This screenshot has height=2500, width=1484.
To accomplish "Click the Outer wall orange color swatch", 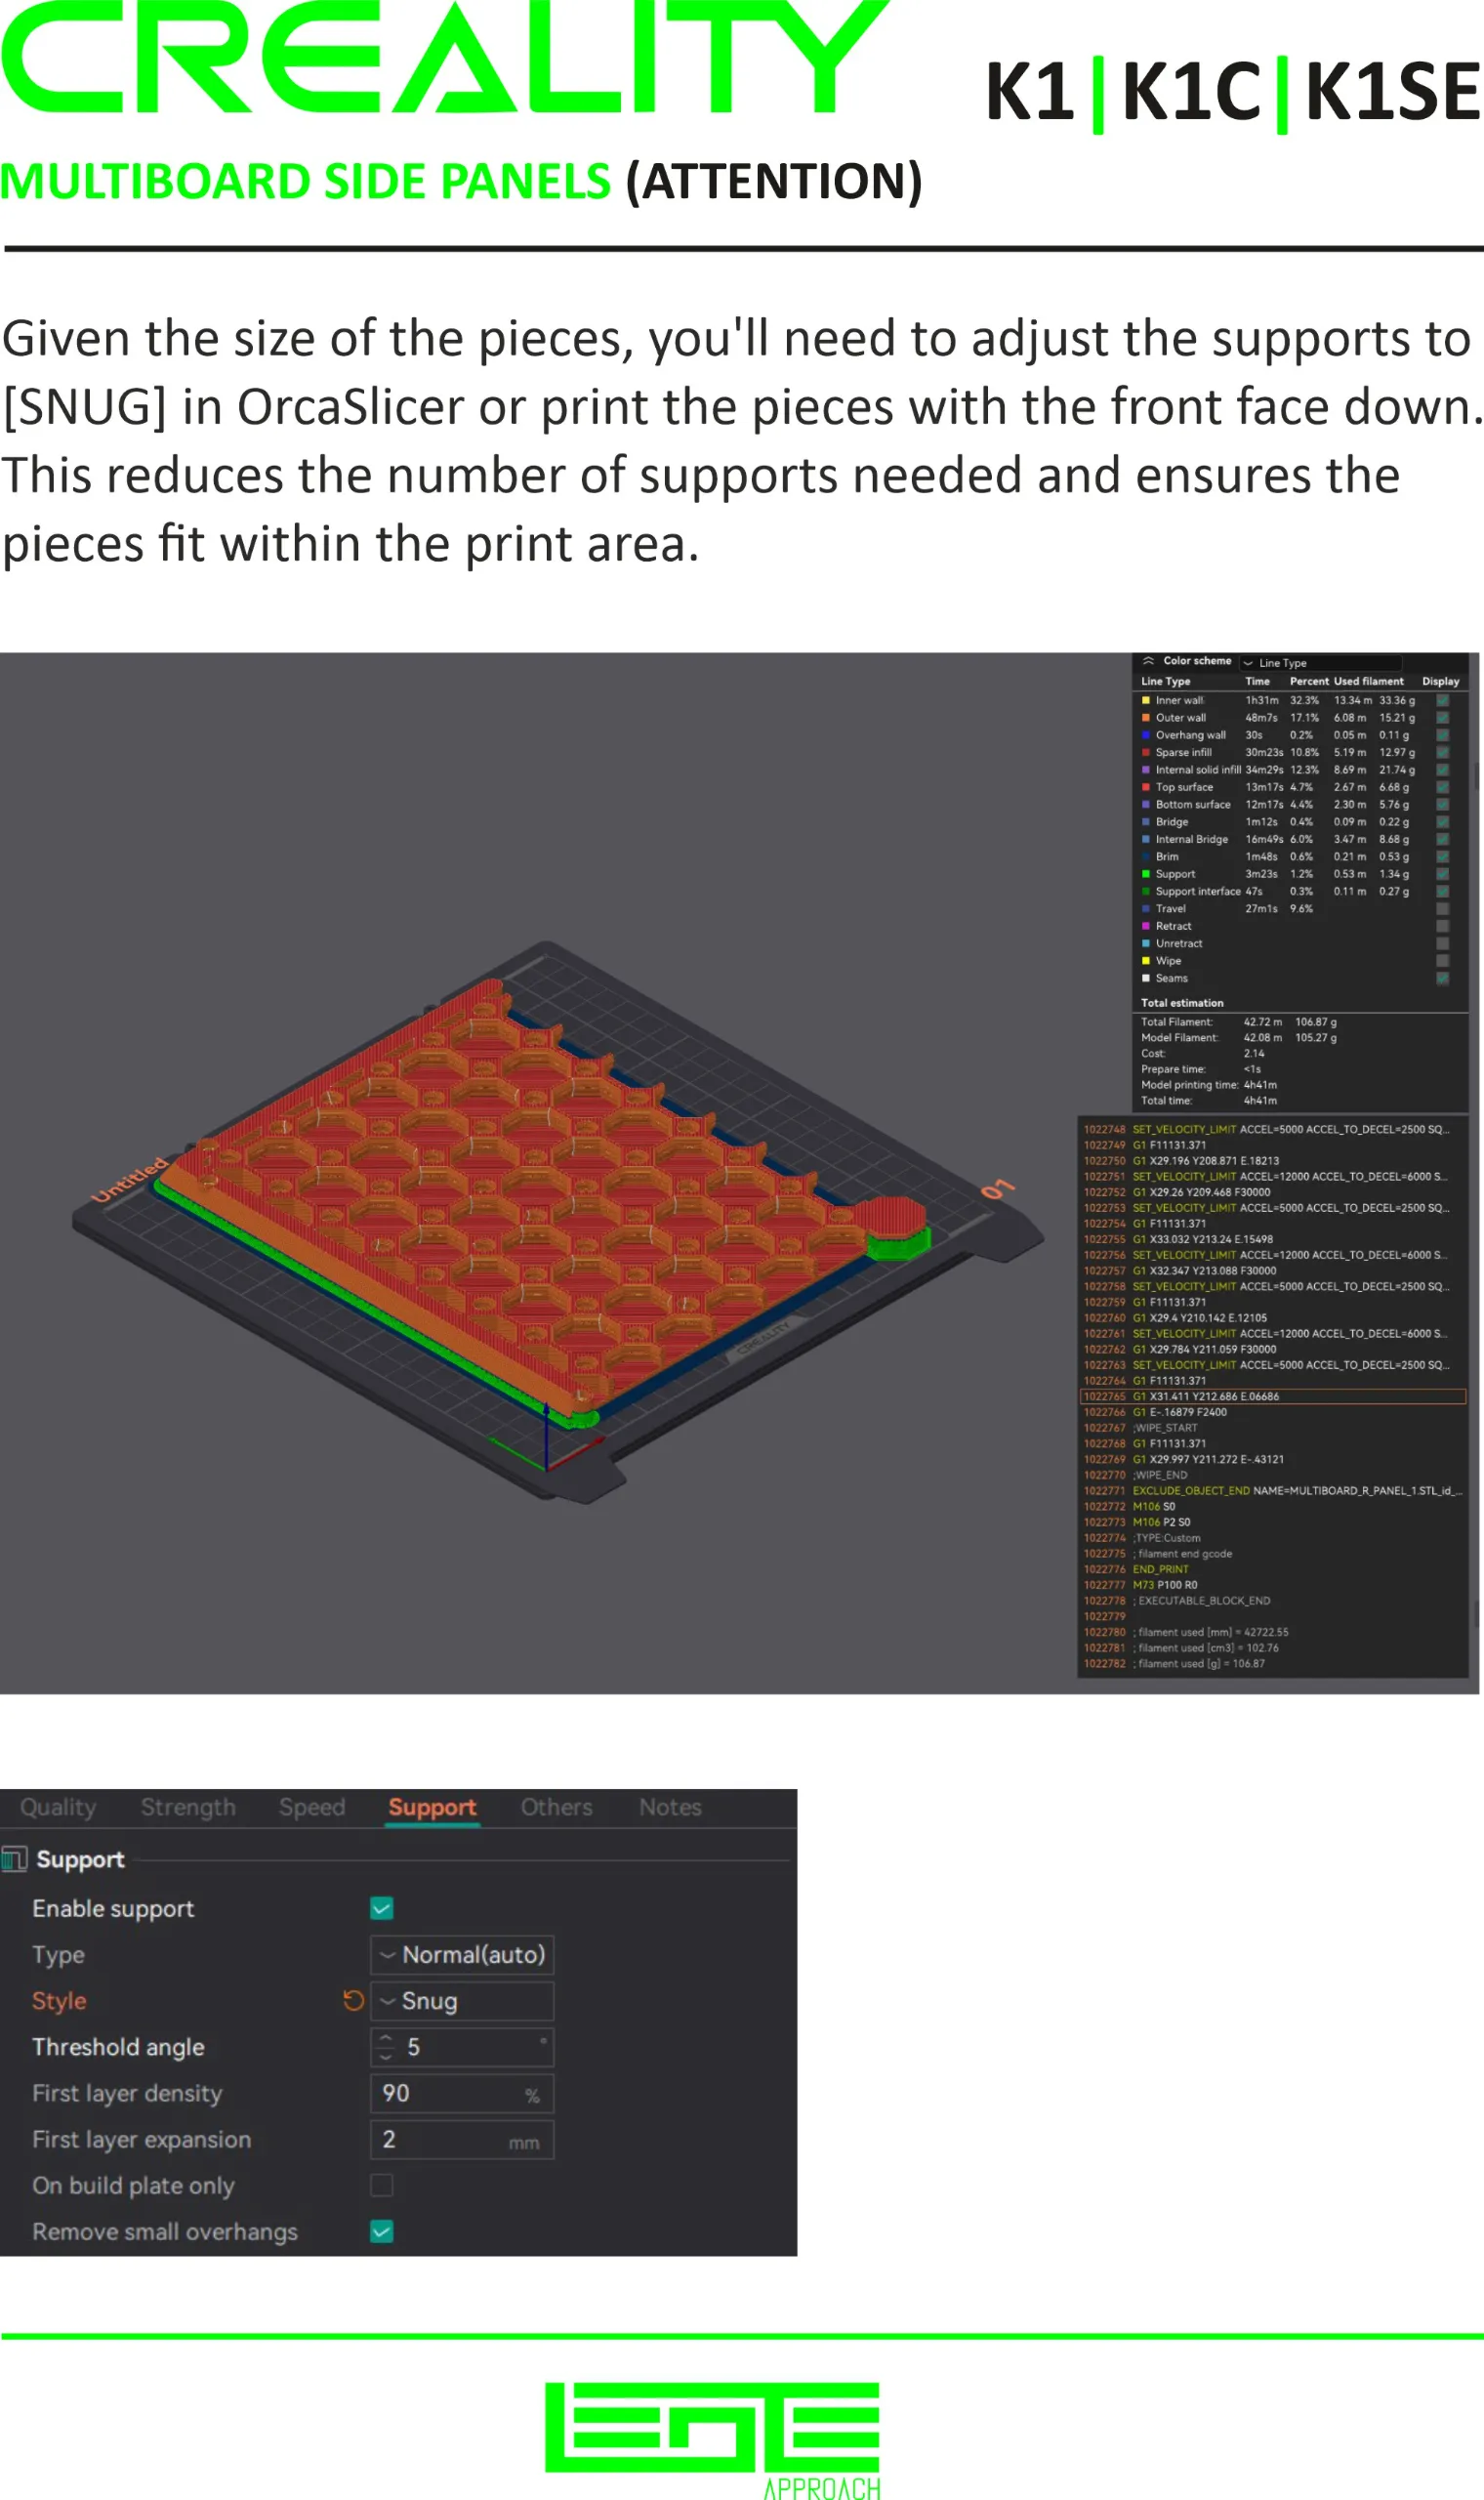I will [x=1146, y=718].
